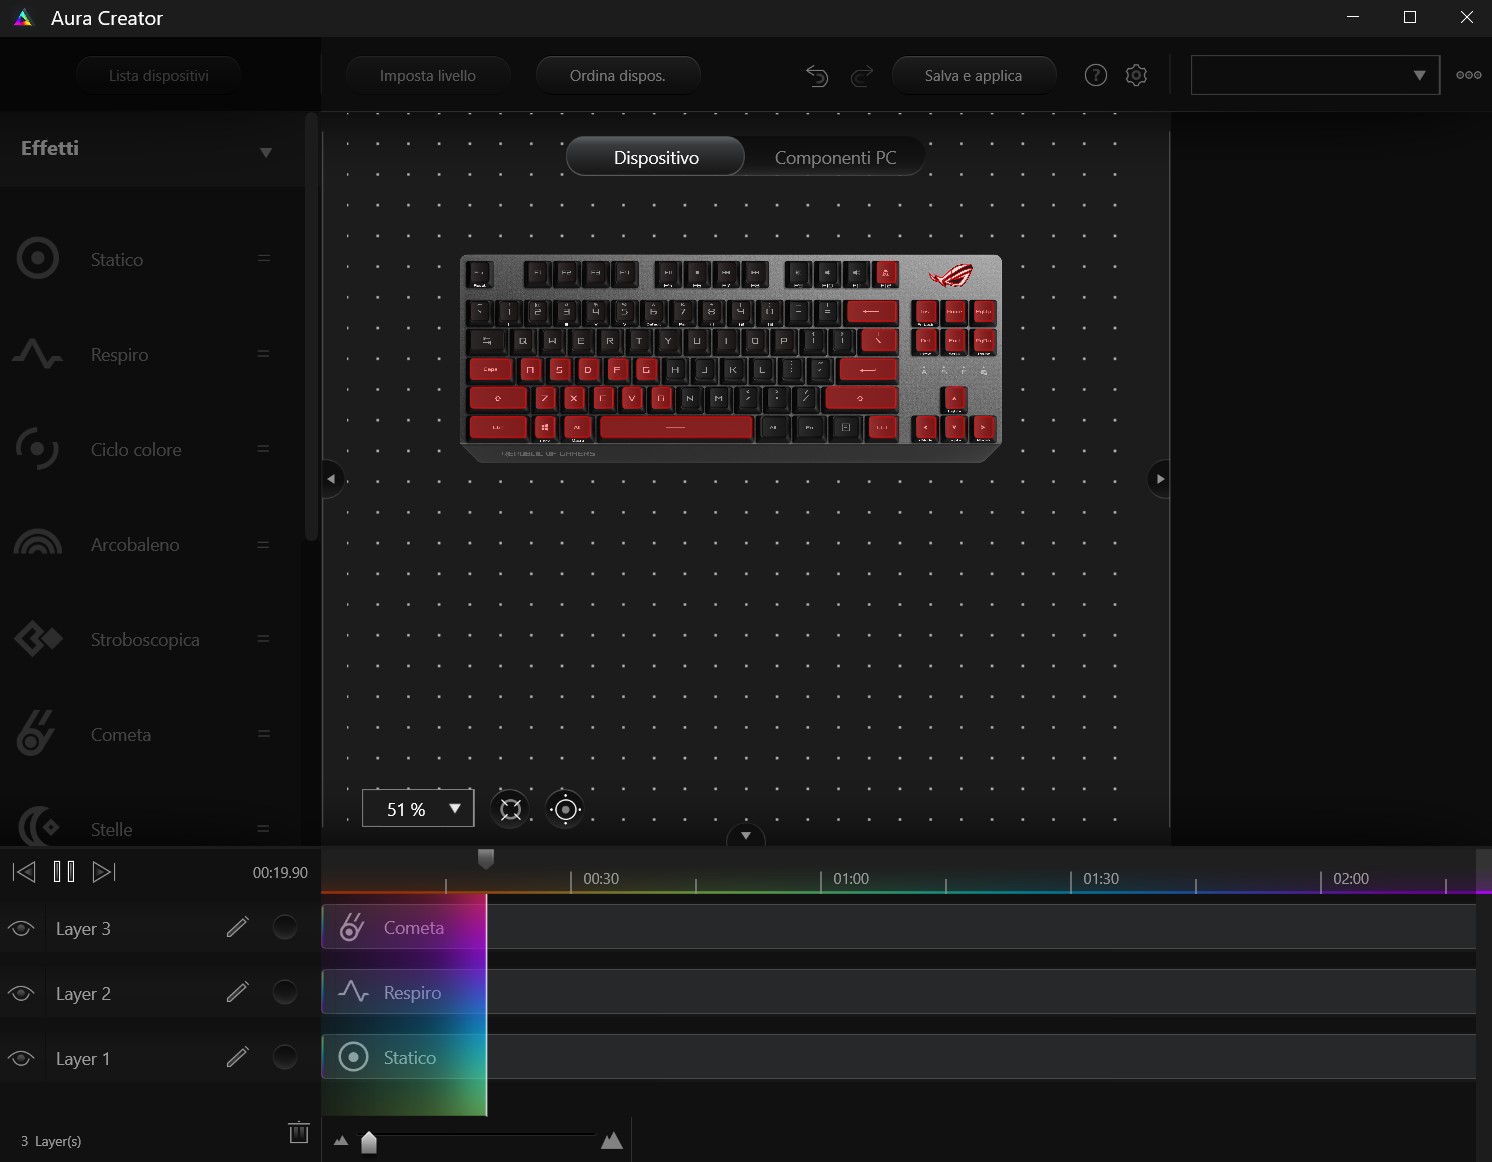The height and width of the screenshot is (1162, 1492).
Task: Click the Stelle moon-star icon
Action: 38,826
